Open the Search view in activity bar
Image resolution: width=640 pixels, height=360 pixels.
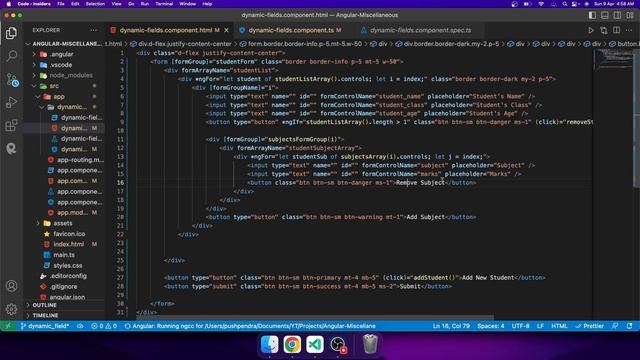tap(11, 56)
